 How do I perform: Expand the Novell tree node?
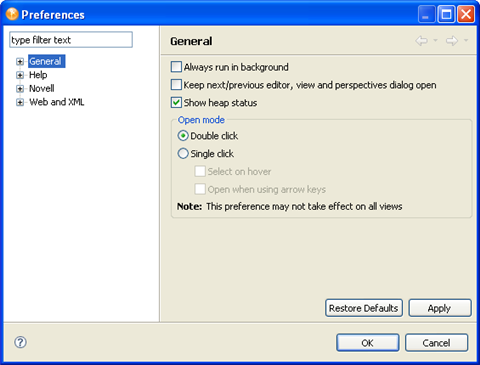pyautogui.click(x=20, y=89)
